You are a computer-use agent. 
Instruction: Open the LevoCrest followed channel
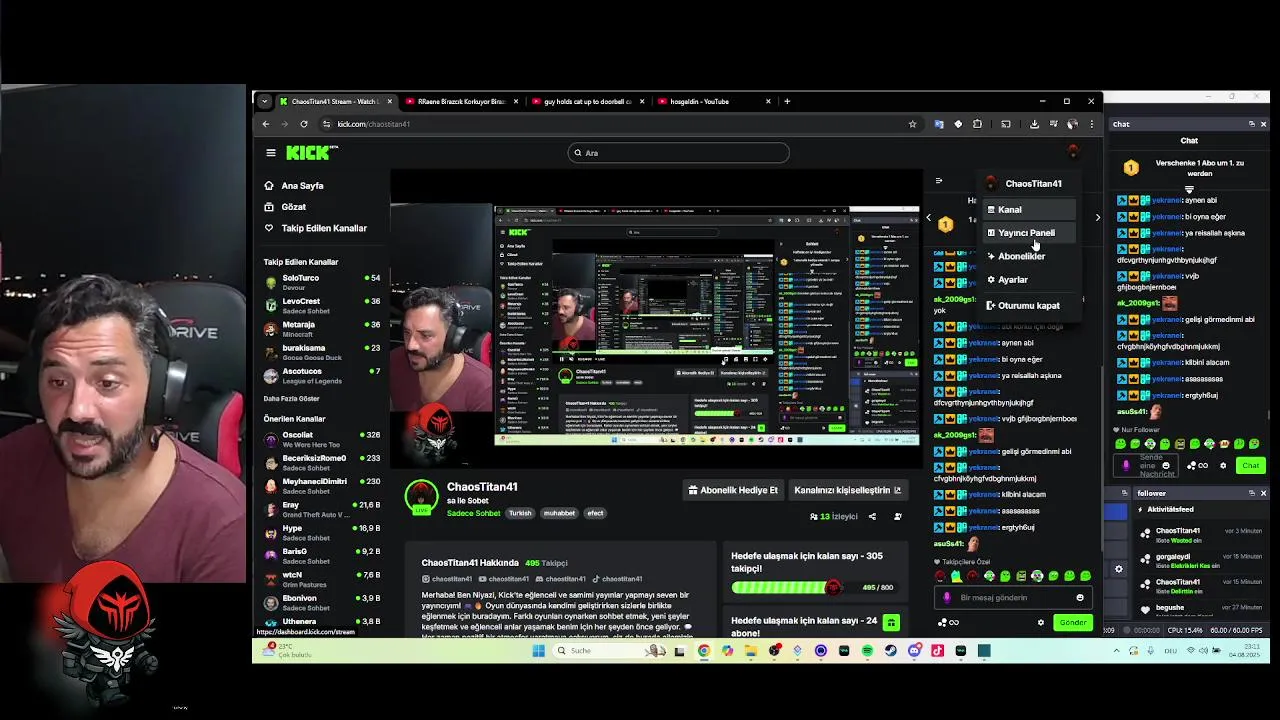(x=321, y=305)
